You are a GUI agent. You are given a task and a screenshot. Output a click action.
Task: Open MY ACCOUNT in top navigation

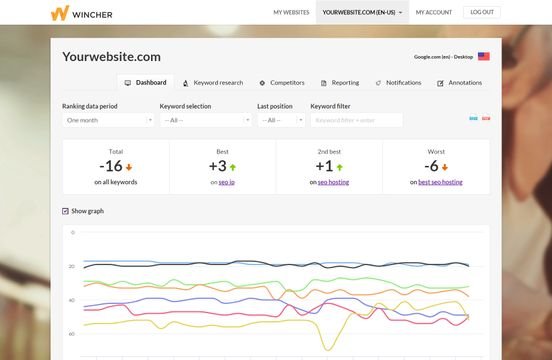[x=434, y=12]
